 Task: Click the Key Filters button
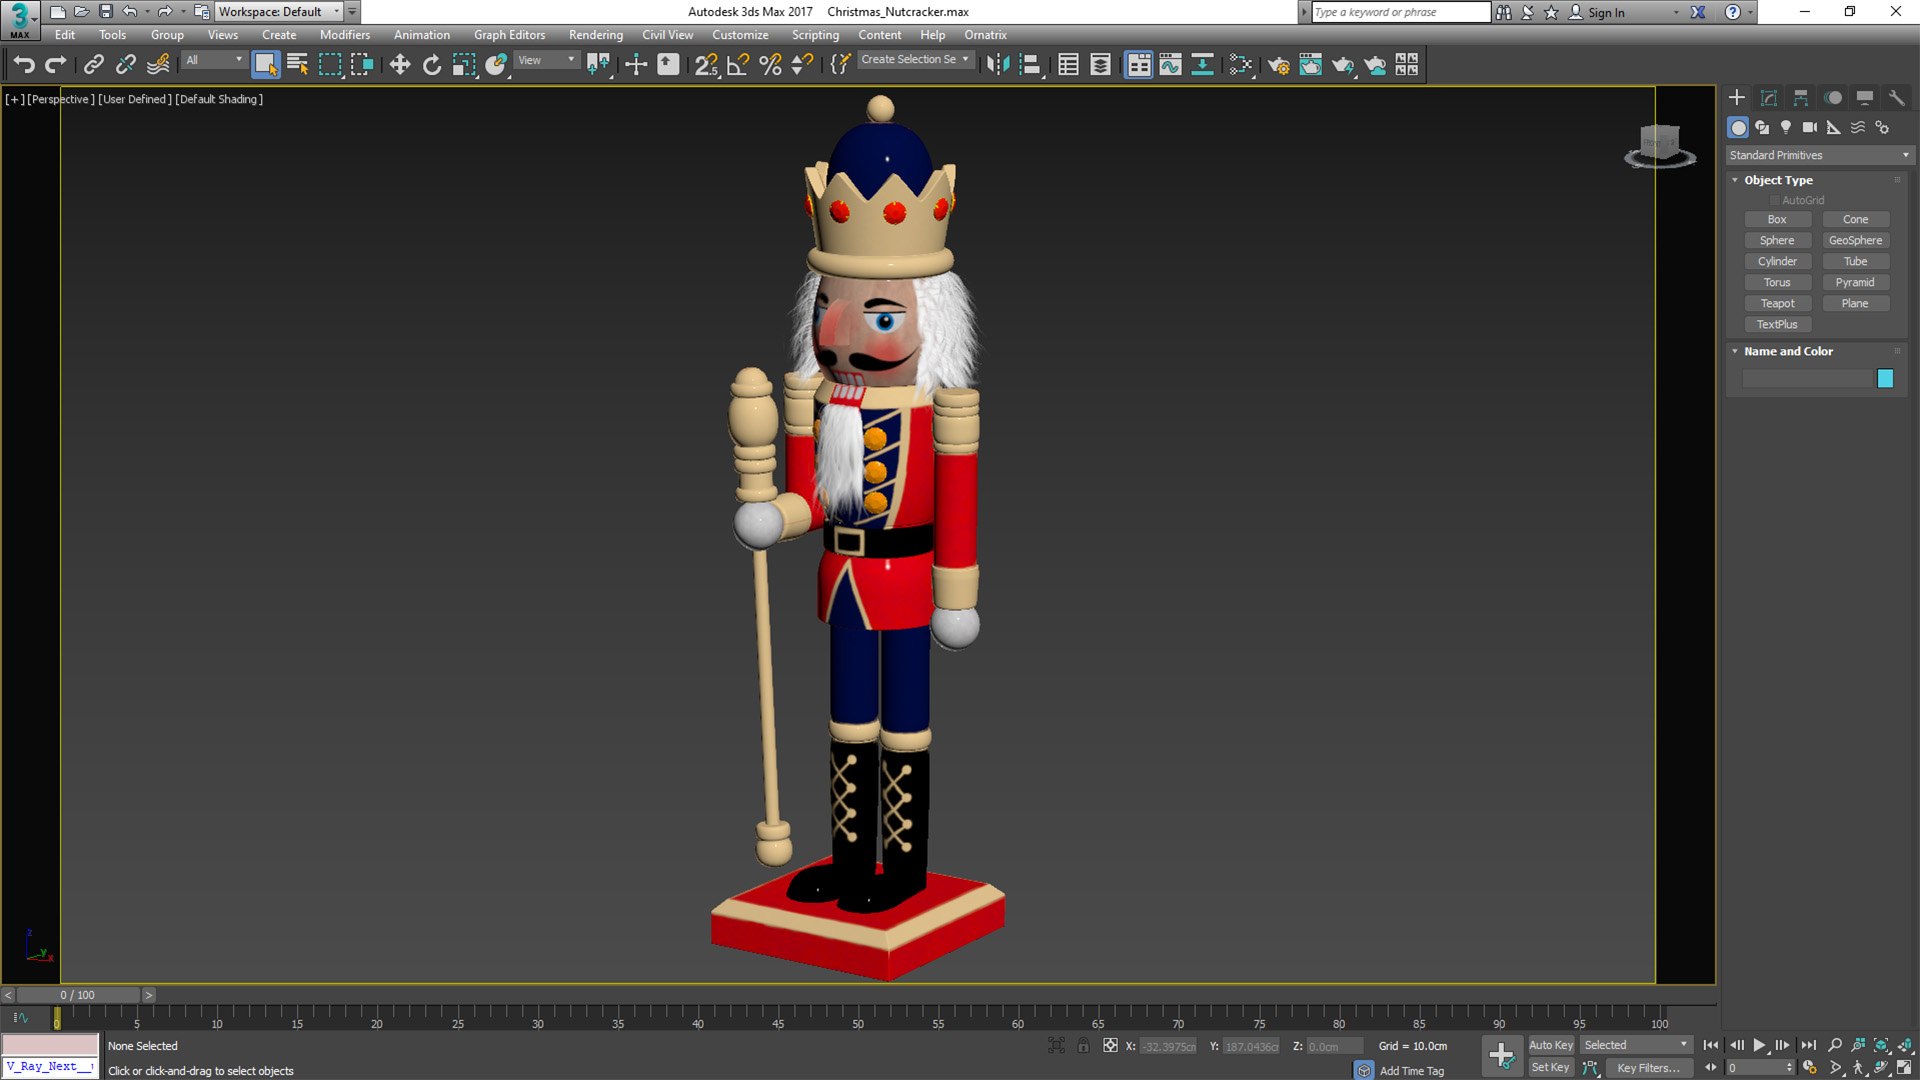(x=1648, y=1068)
